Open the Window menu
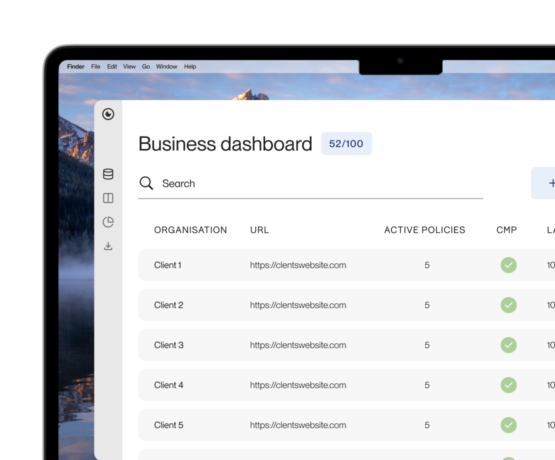555x460 pixels. coord(166,67)
